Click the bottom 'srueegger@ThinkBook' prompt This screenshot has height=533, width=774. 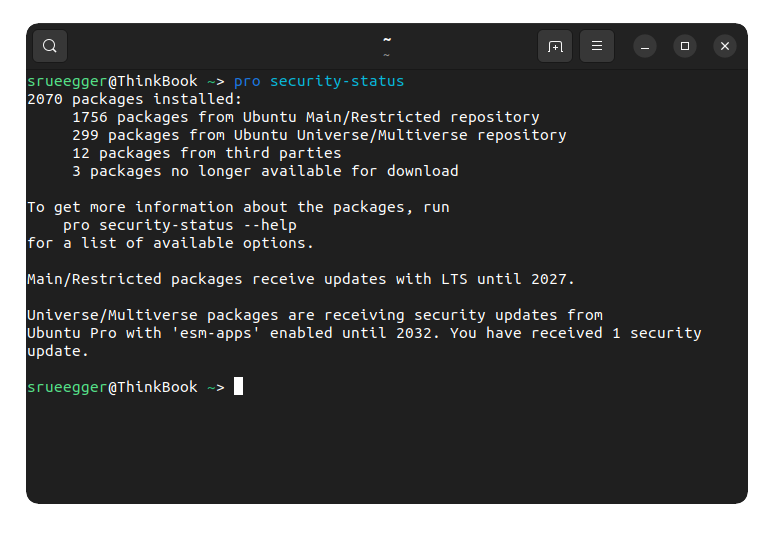[x=112, y=387]
